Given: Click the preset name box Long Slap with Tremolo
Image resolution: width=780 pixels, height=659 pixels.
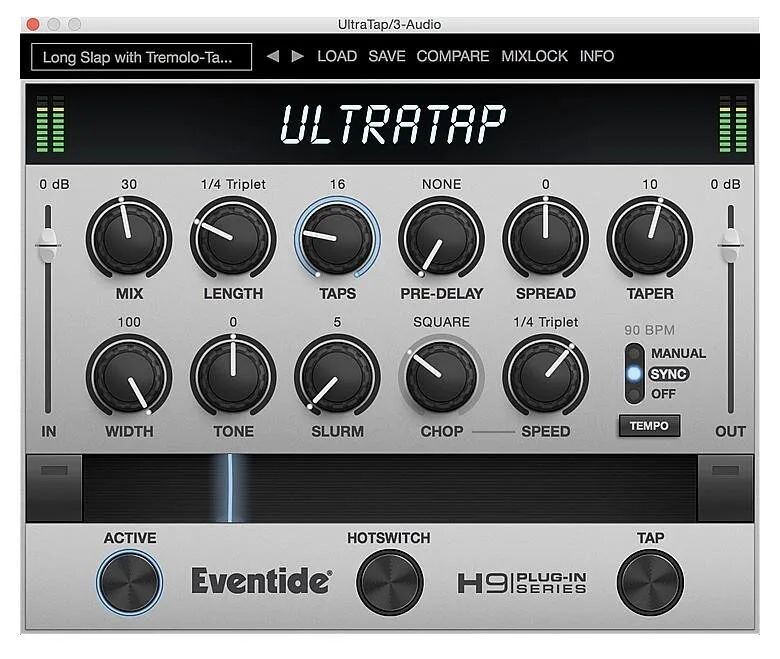Looking at the screenshot, I should point(141,57).
